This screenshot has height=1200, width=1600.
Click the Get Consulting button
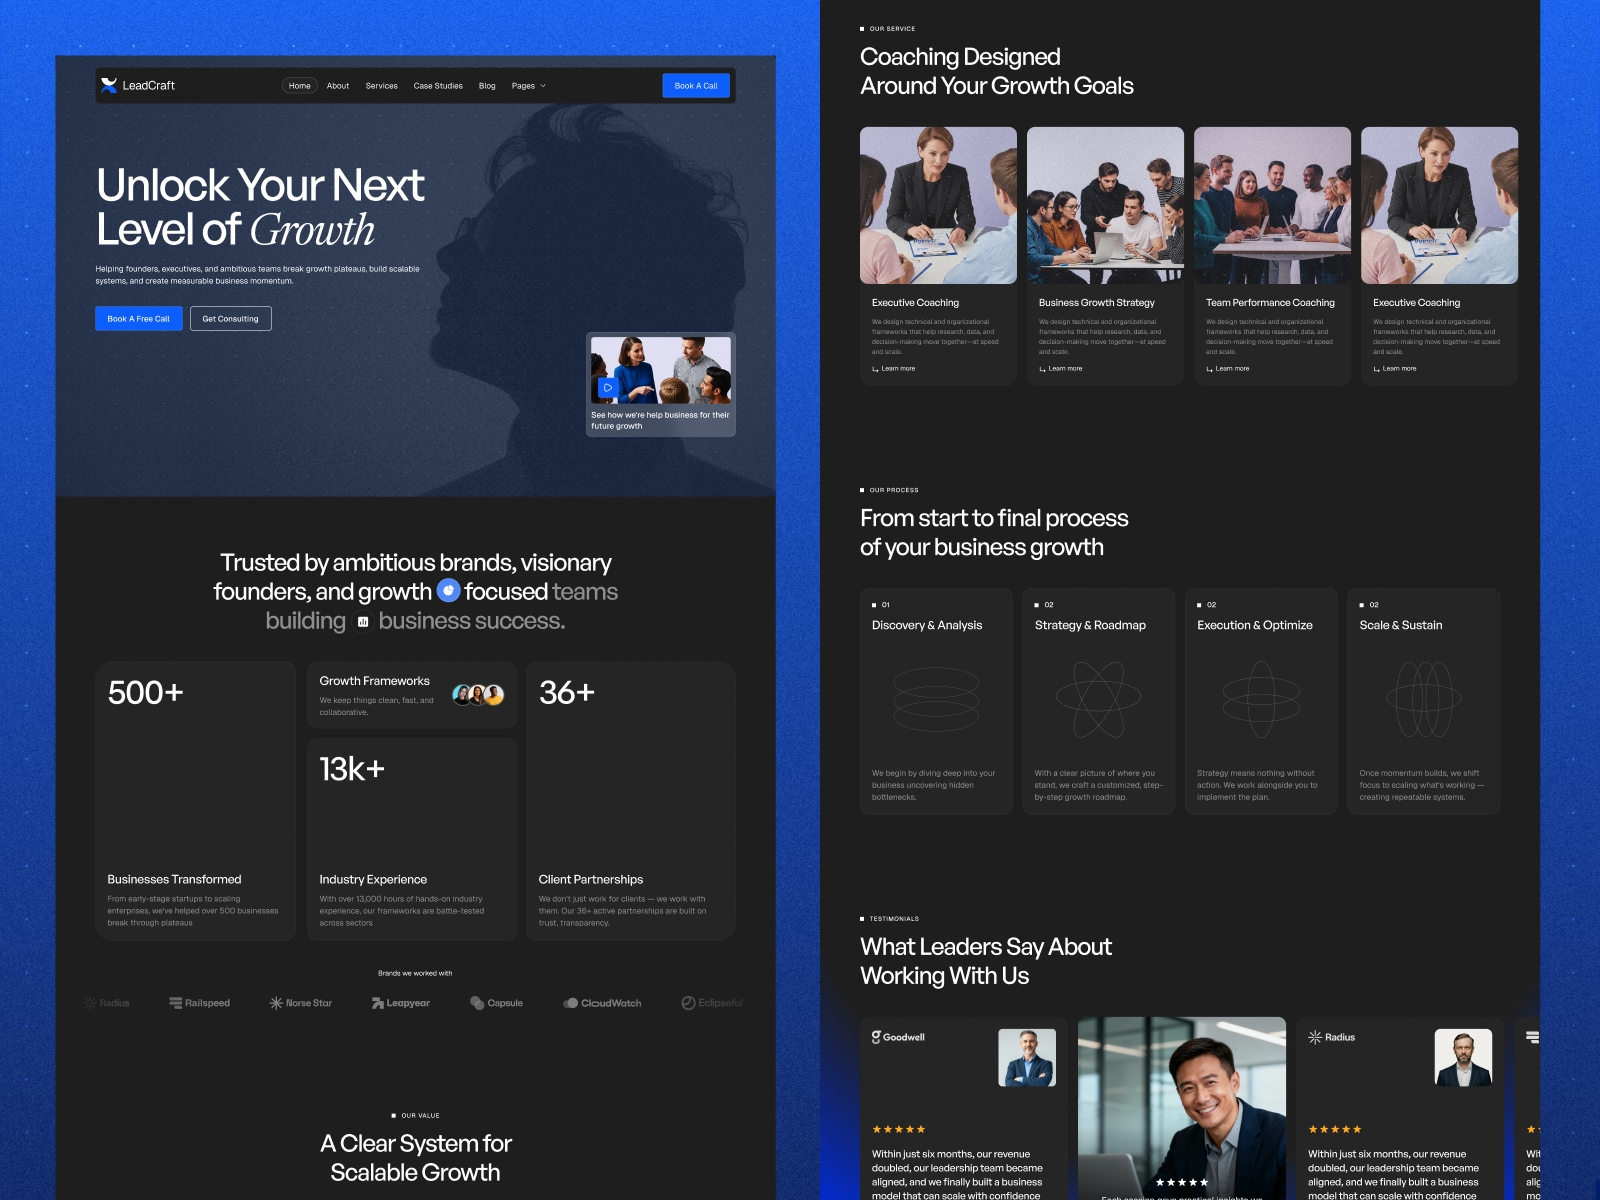(x=231, y=318)
